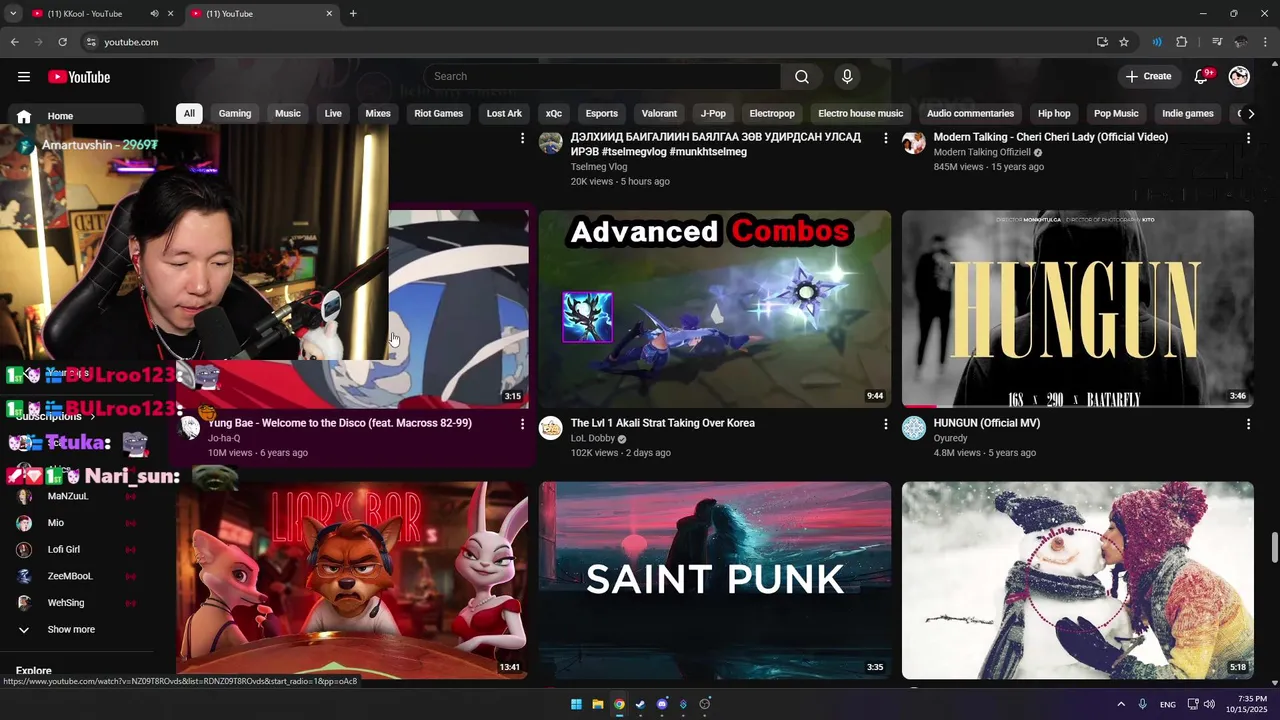Click the page vertical scrollbar thumb
Image resolution: width=1280 pixels, height=720 pixels.
(1274, 547)
